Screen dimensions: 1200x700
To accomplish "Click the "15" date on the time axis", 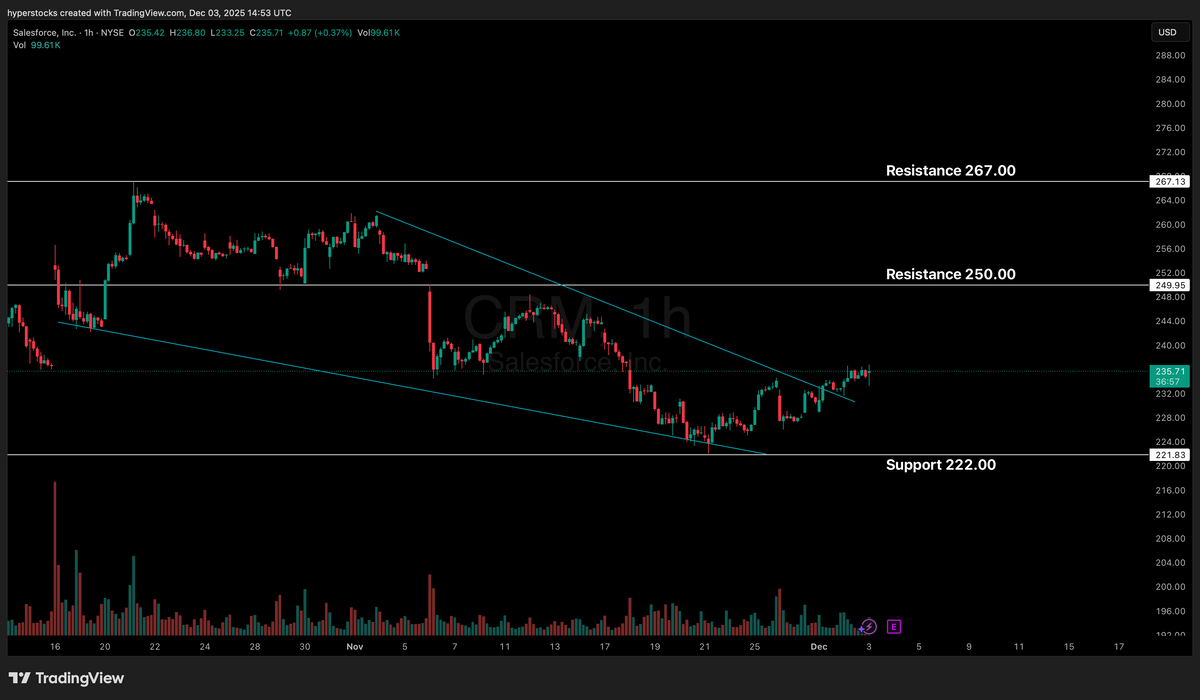I will (1068, 647).
